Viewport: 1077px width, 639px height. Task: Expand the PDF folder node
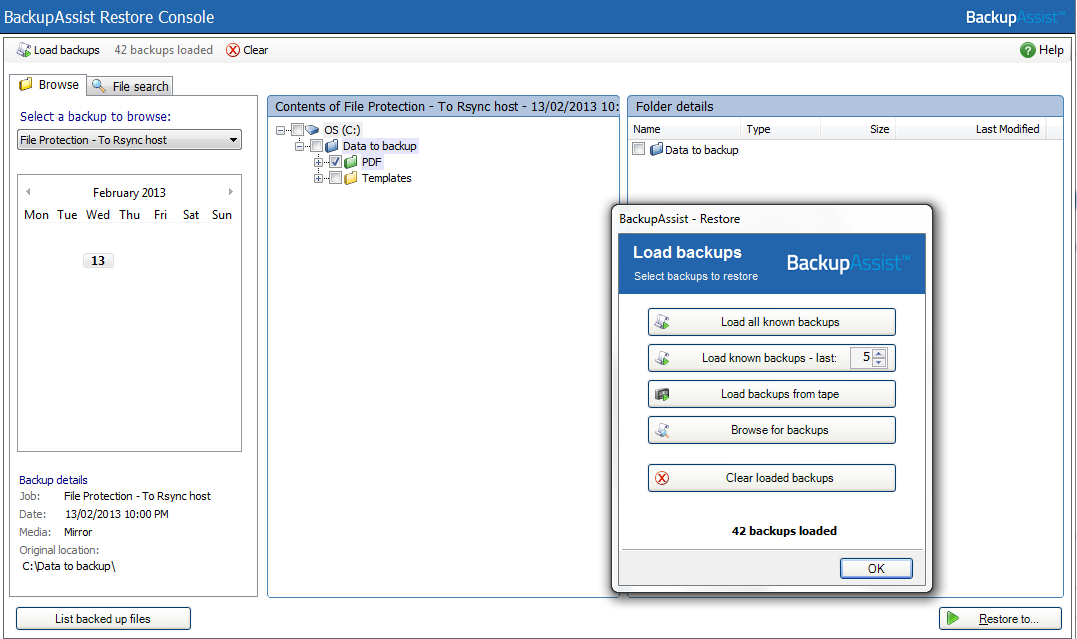coord(318,162)
